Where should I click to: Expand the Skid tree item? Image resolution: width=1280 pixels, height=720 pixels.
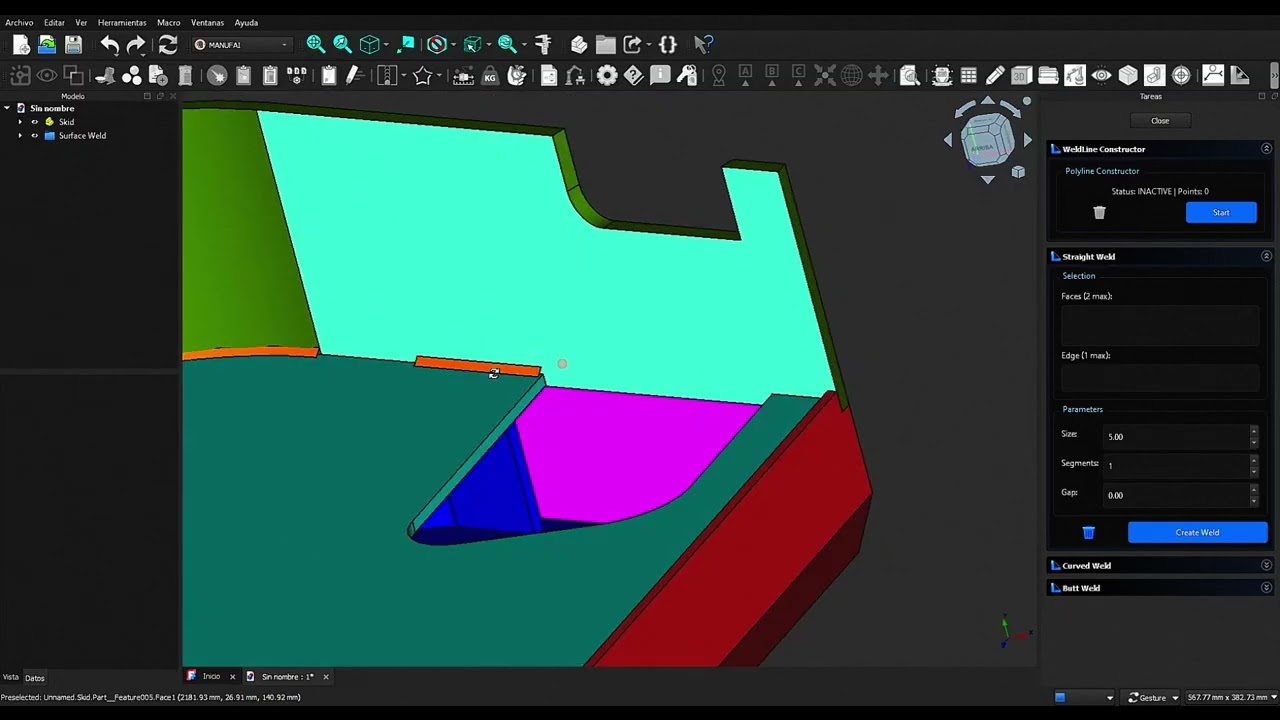click(20, 122)
